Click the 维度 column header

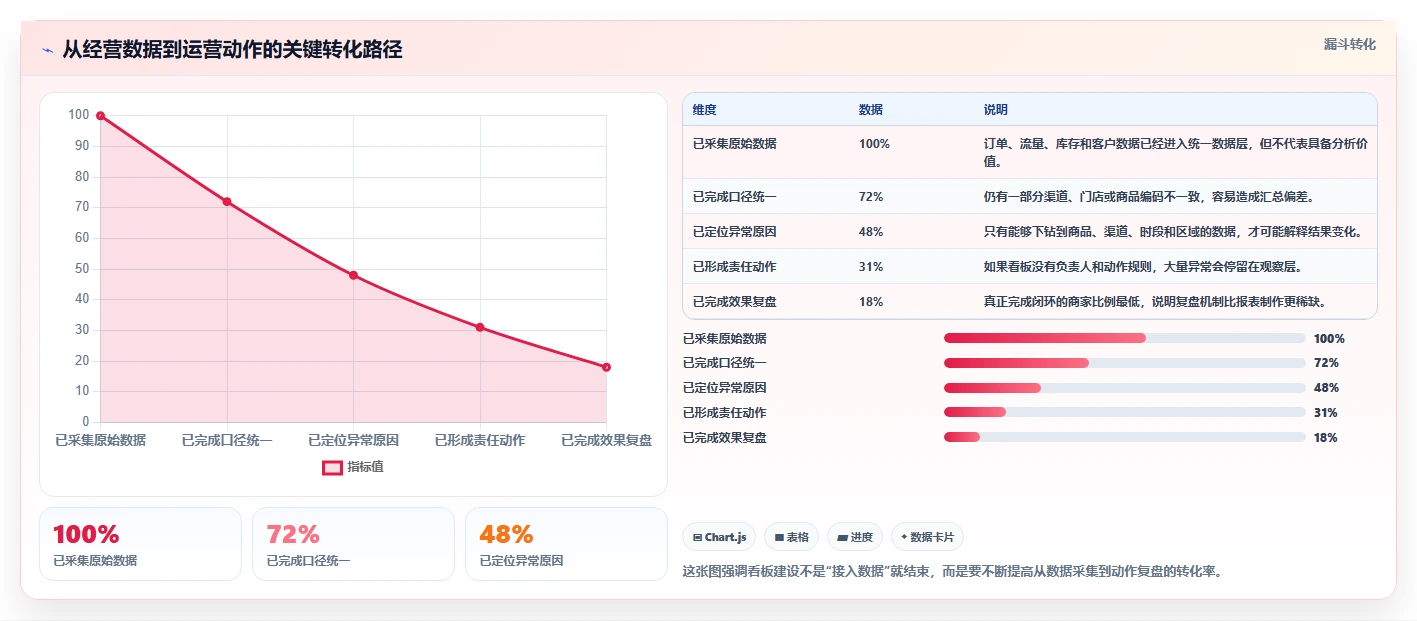click(705, 110)
